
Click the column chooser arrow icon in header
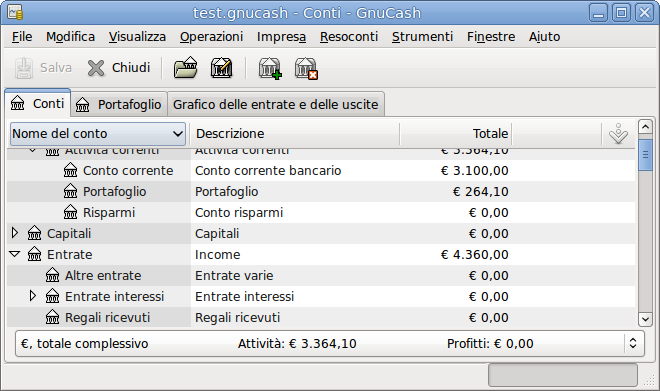click(618, 134)
